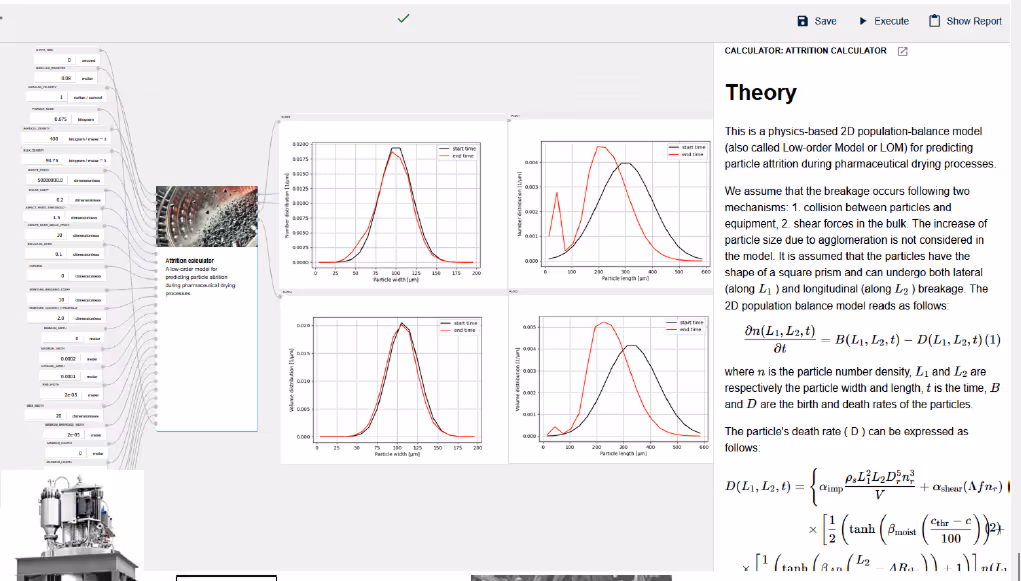
Task: Open the 'meter / second' unit selector
Action: tap(89, 98)
